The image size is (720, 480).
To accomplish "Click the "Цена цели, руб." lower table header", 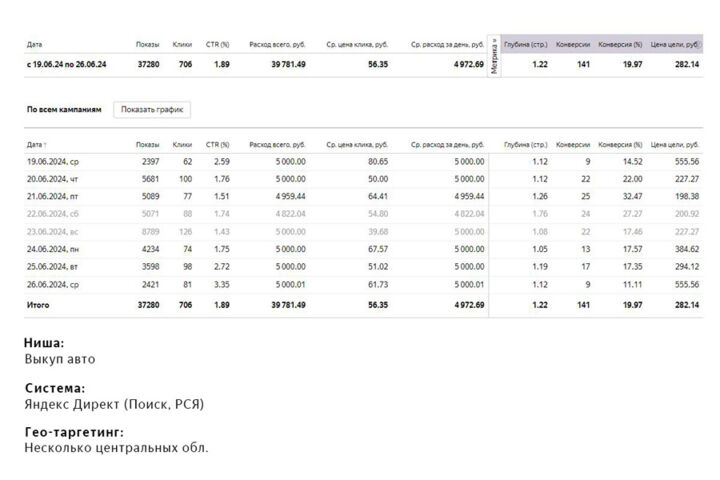I will click(675, 145).
